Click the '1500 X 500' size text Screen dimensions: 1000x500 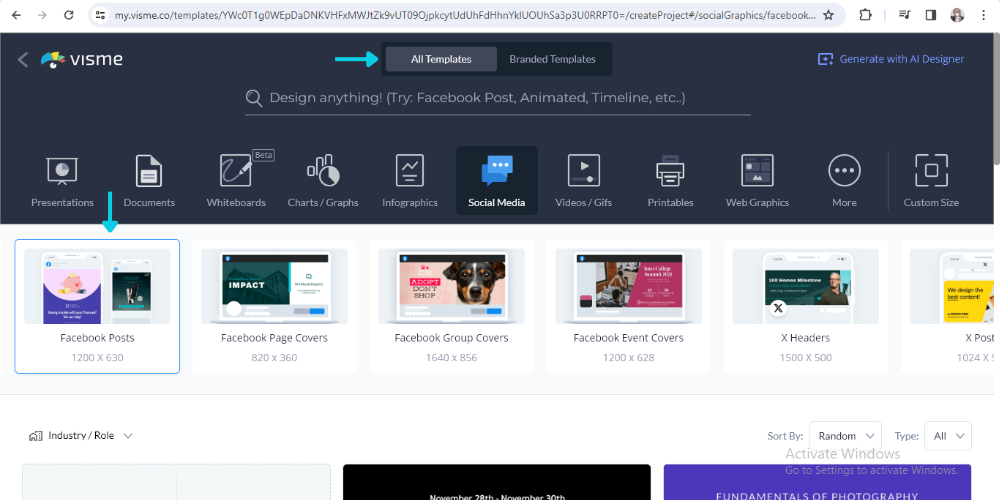805,358
